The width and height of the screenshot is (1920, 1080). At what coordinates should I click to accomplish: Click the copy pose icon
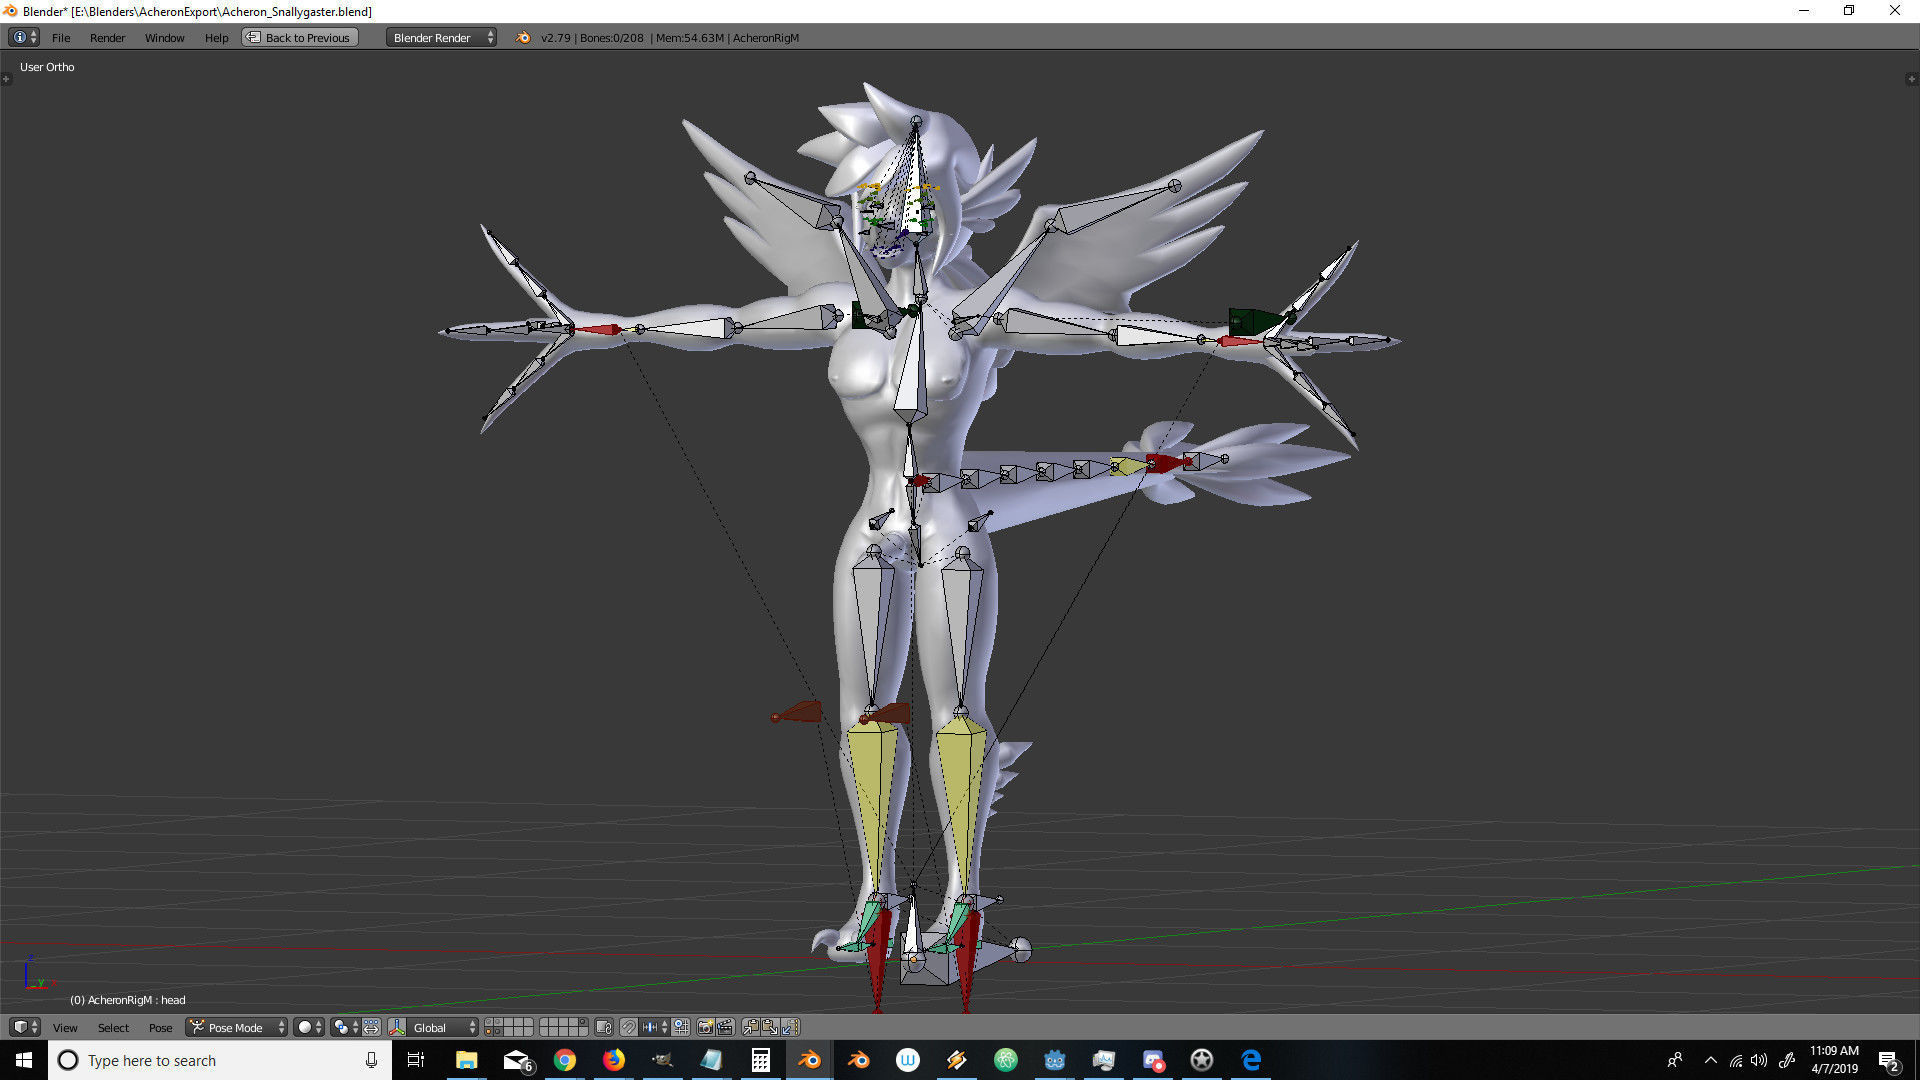click(751, 1027)
